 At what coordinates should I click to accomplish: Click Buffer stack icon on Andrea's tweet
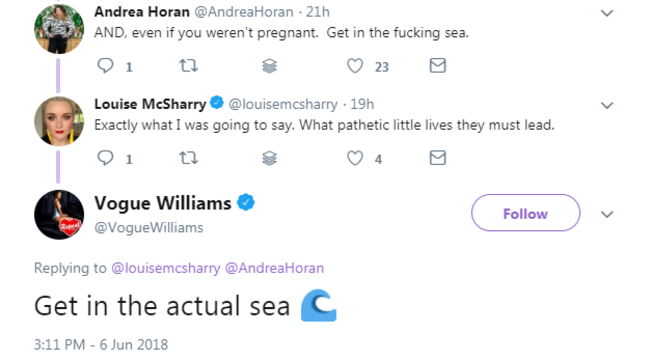[x=269, y=66]
